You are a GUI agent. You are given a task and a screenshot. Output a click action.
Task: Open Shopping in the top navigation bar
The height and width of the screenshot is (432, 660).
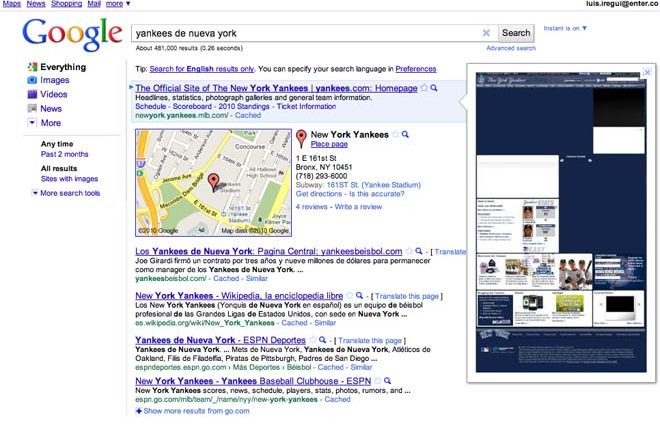[67, 4]
